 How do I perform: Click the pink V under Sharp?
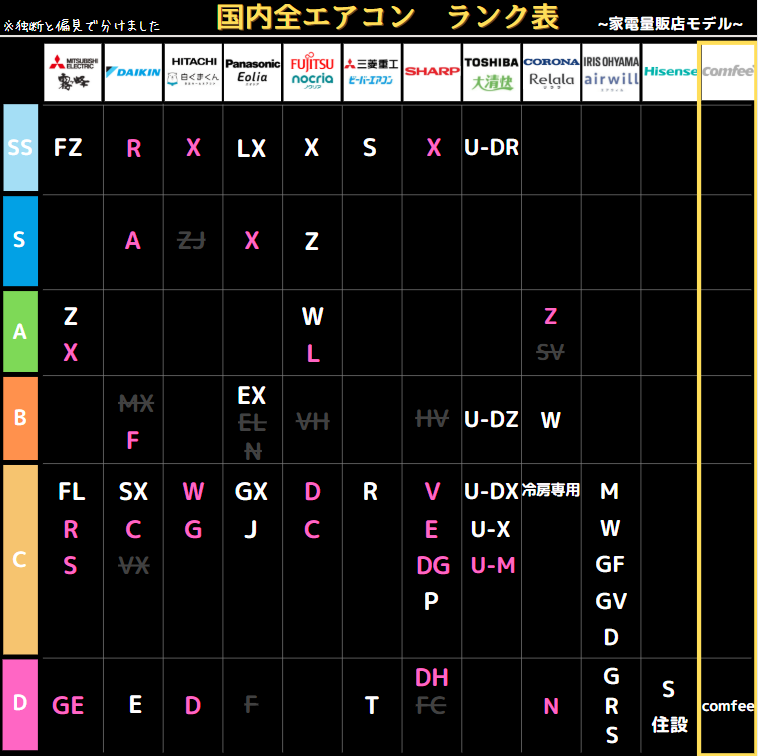(432, 492)
